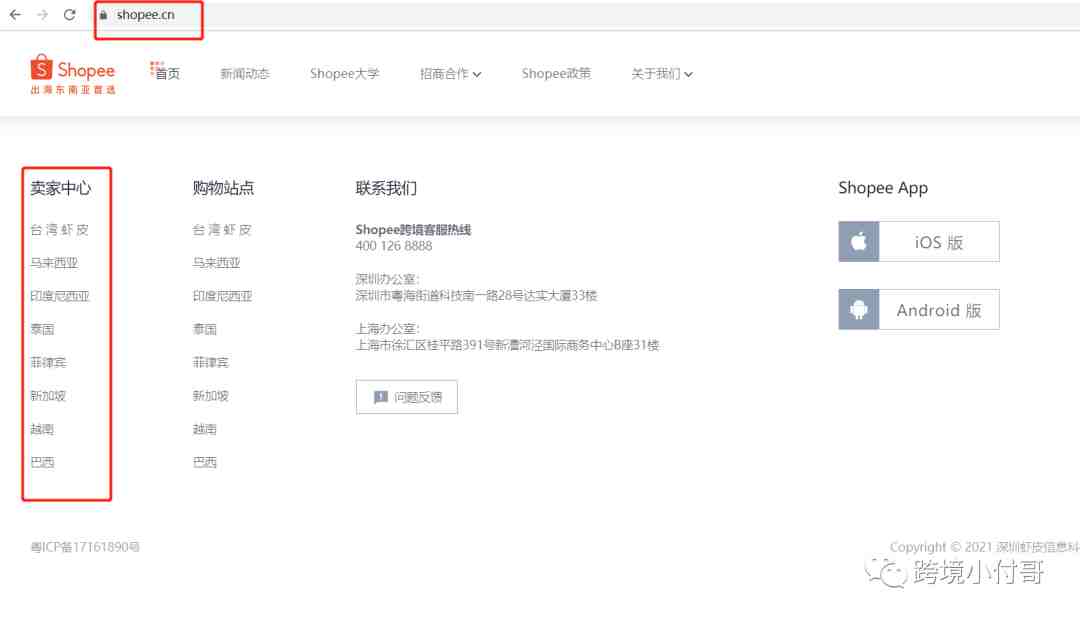Open 台湾虾皮 under 卖家中心
Screen dimensions: 1080x620
(x=59, y=229)
